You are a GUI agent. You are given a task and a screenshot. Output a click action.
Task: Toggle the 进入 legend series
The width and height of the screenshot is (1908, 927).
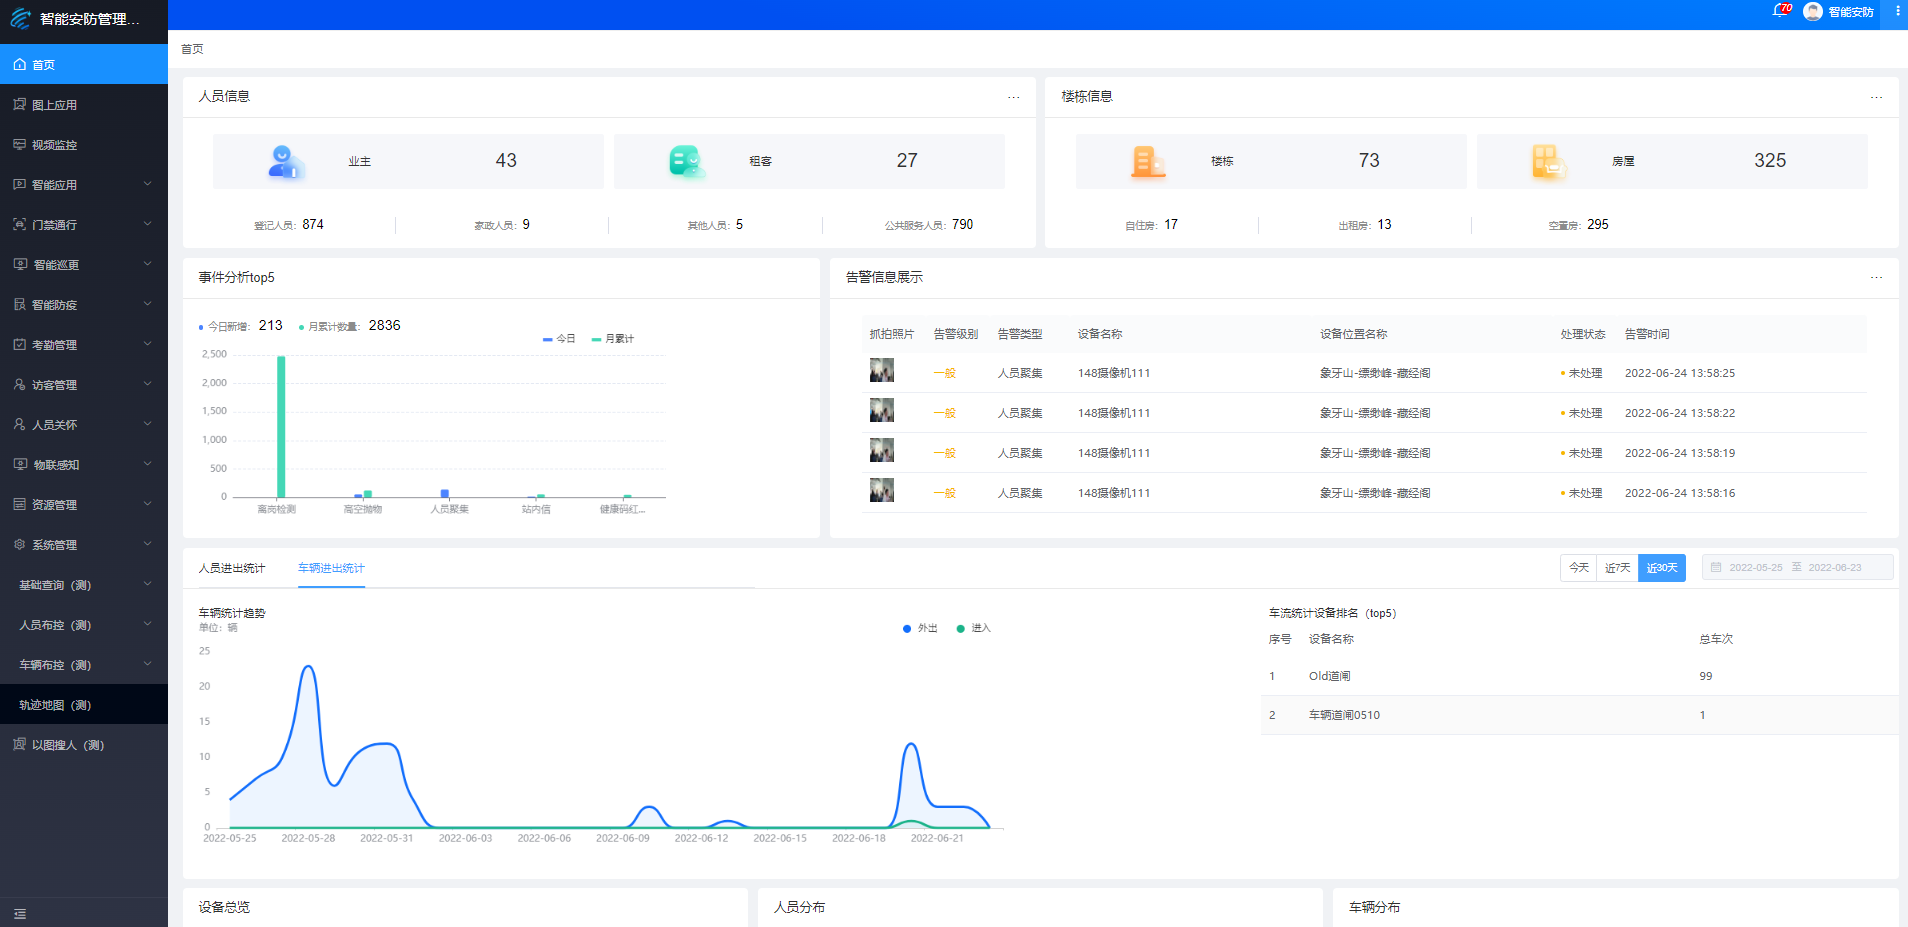click(x=973, y=628)
